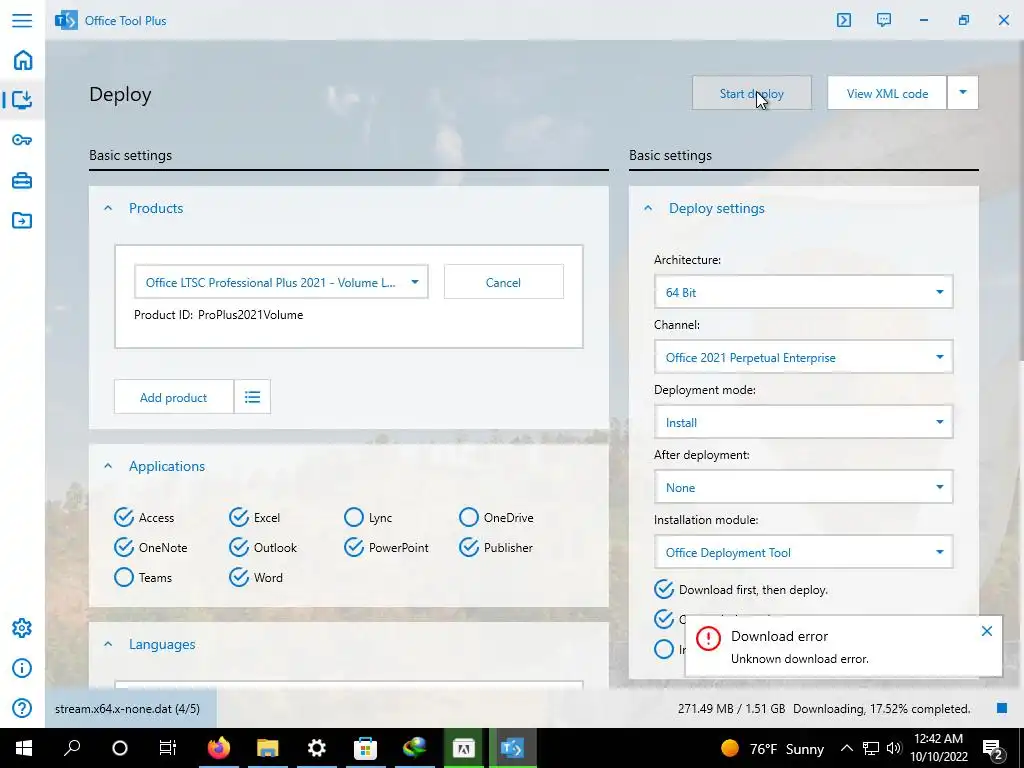Open network icon in system tray
The image size is (1024, 768).
[871, 748]
